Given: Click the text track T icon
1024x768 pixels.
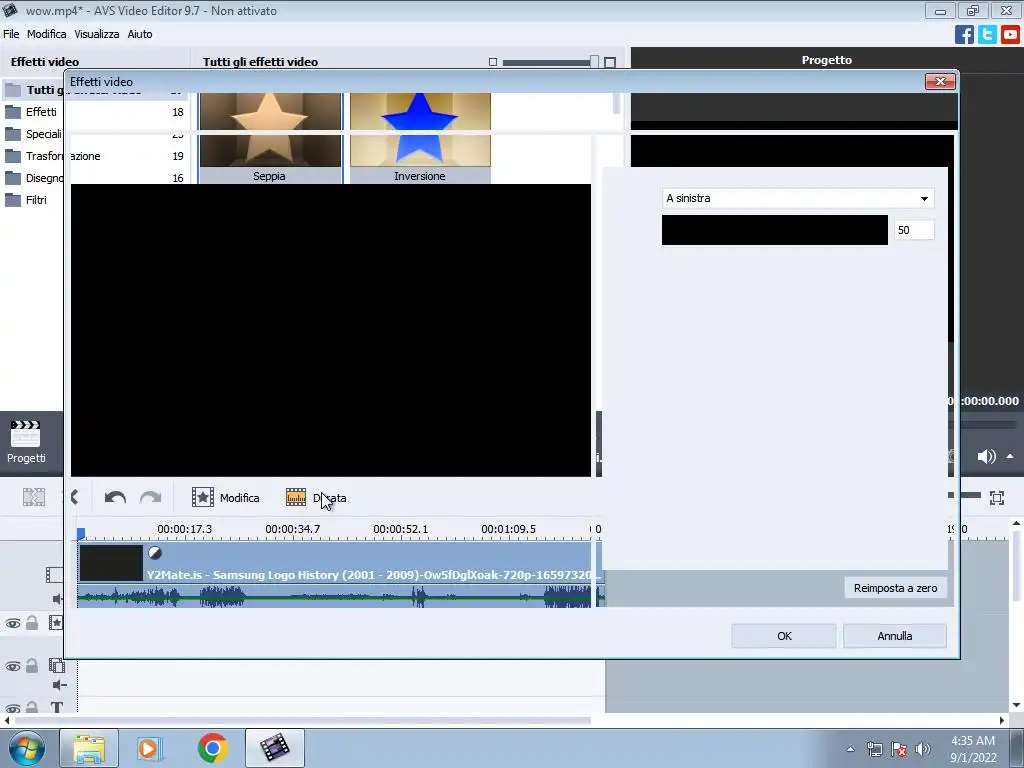Looking at the screenshot, I should (x=57, y=707).
